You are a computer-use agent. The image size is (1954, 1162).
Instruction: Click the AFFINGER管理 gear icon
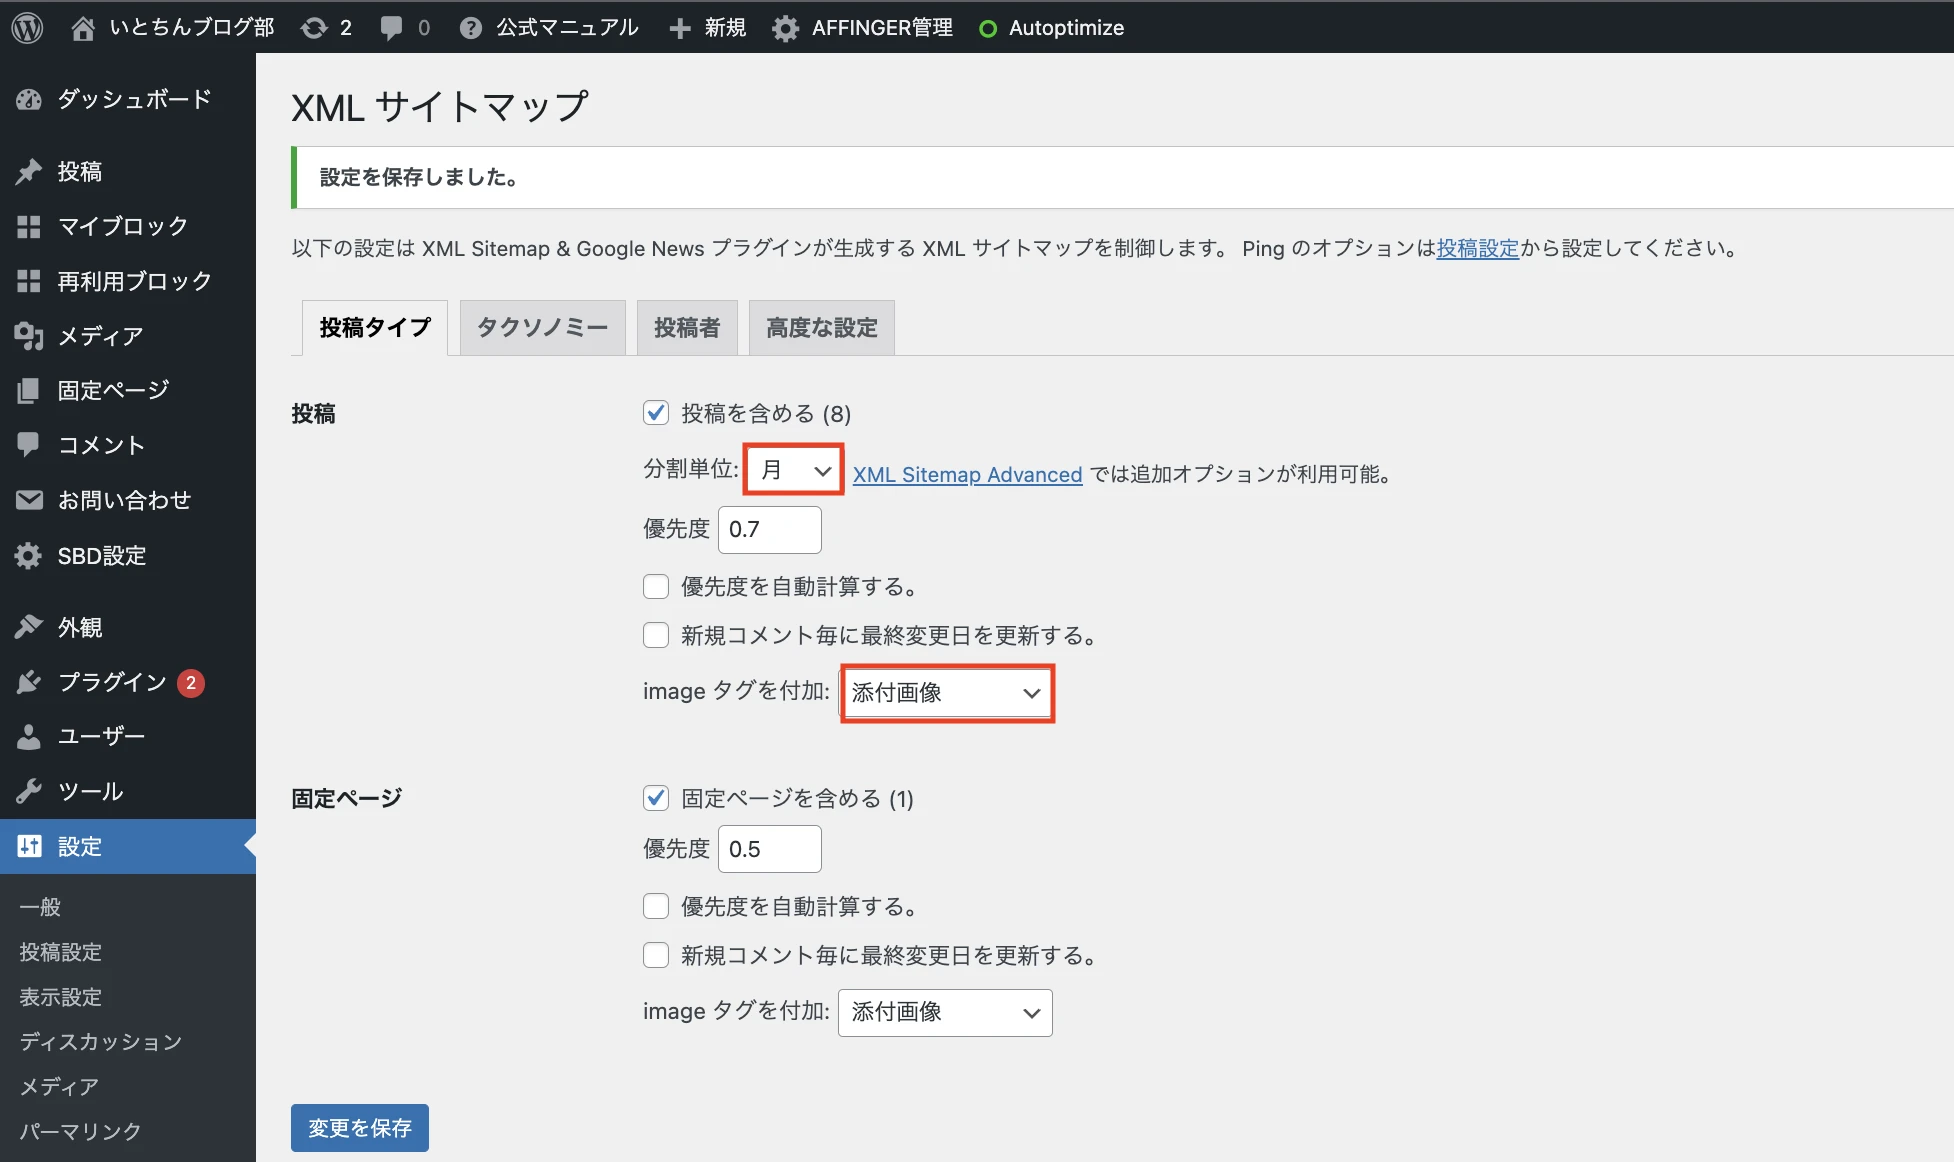pos(786,28)
